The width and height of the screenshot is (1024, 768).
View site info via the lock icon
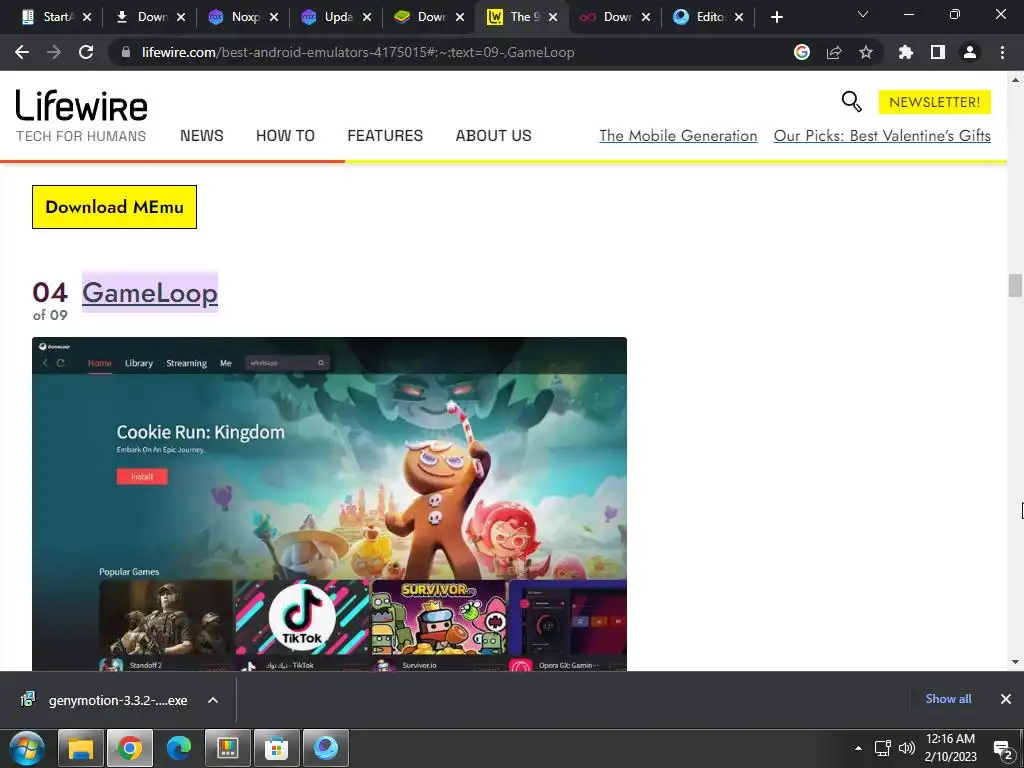(x=125, y=52)
